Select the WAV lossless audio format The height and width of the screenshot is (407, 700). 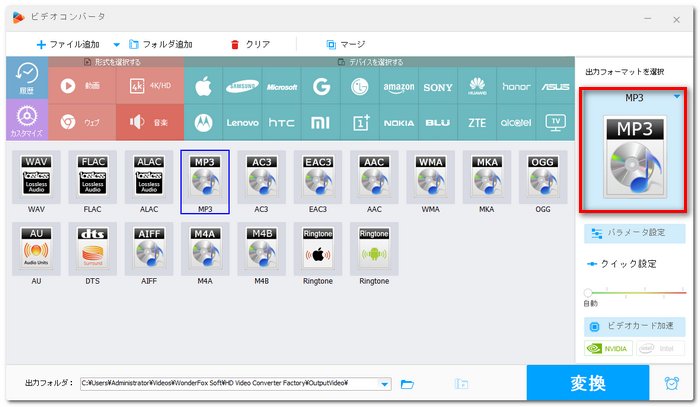pos(36,179)
